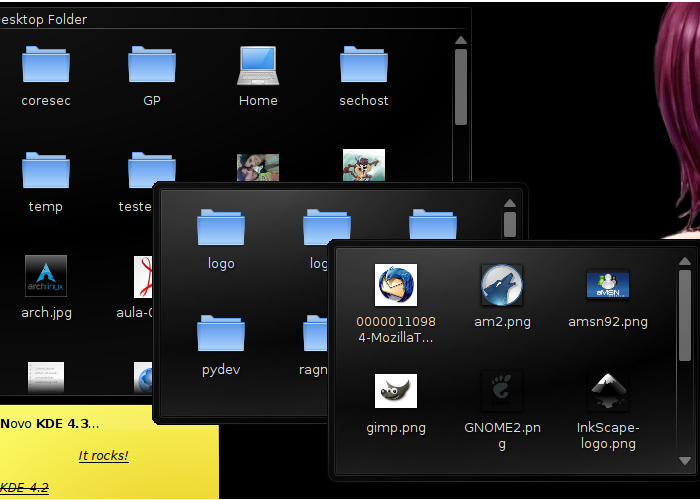The image size is (700, 500).
Task: Click the 'GP' folder label
Action: pyautogui.click(x=152, y=100)
